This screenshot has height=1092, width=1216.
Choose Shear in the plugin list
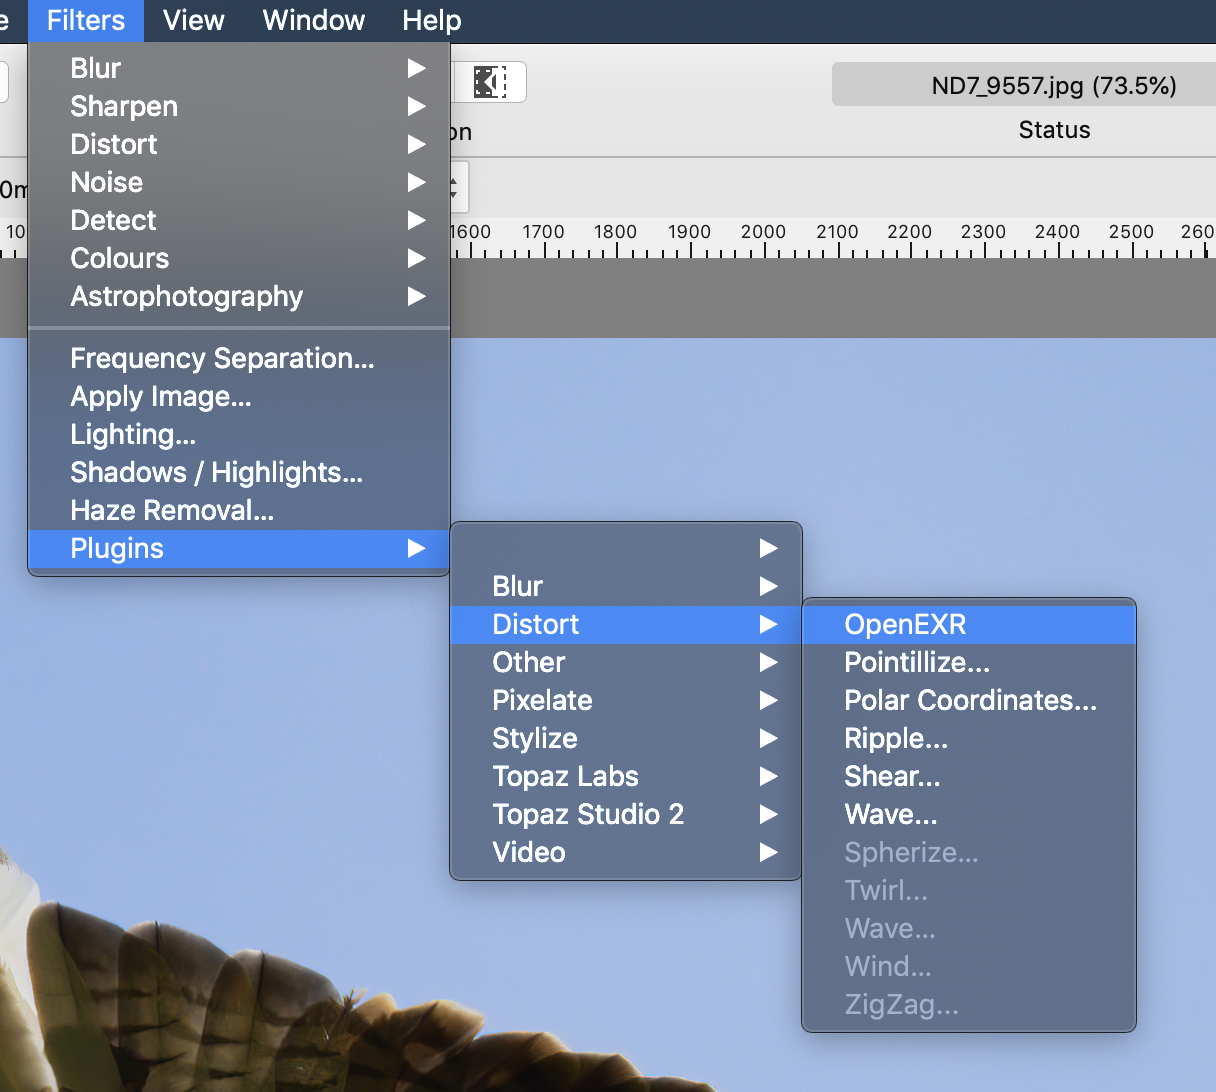tap(892, 776)
